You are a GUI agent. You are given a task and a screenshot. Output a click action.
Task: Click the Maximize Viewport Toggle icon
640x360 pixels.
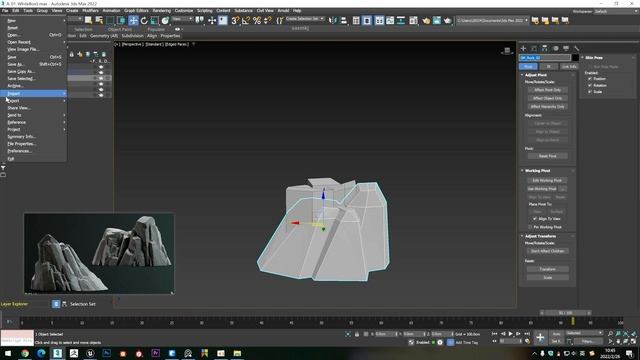[633, 341]
